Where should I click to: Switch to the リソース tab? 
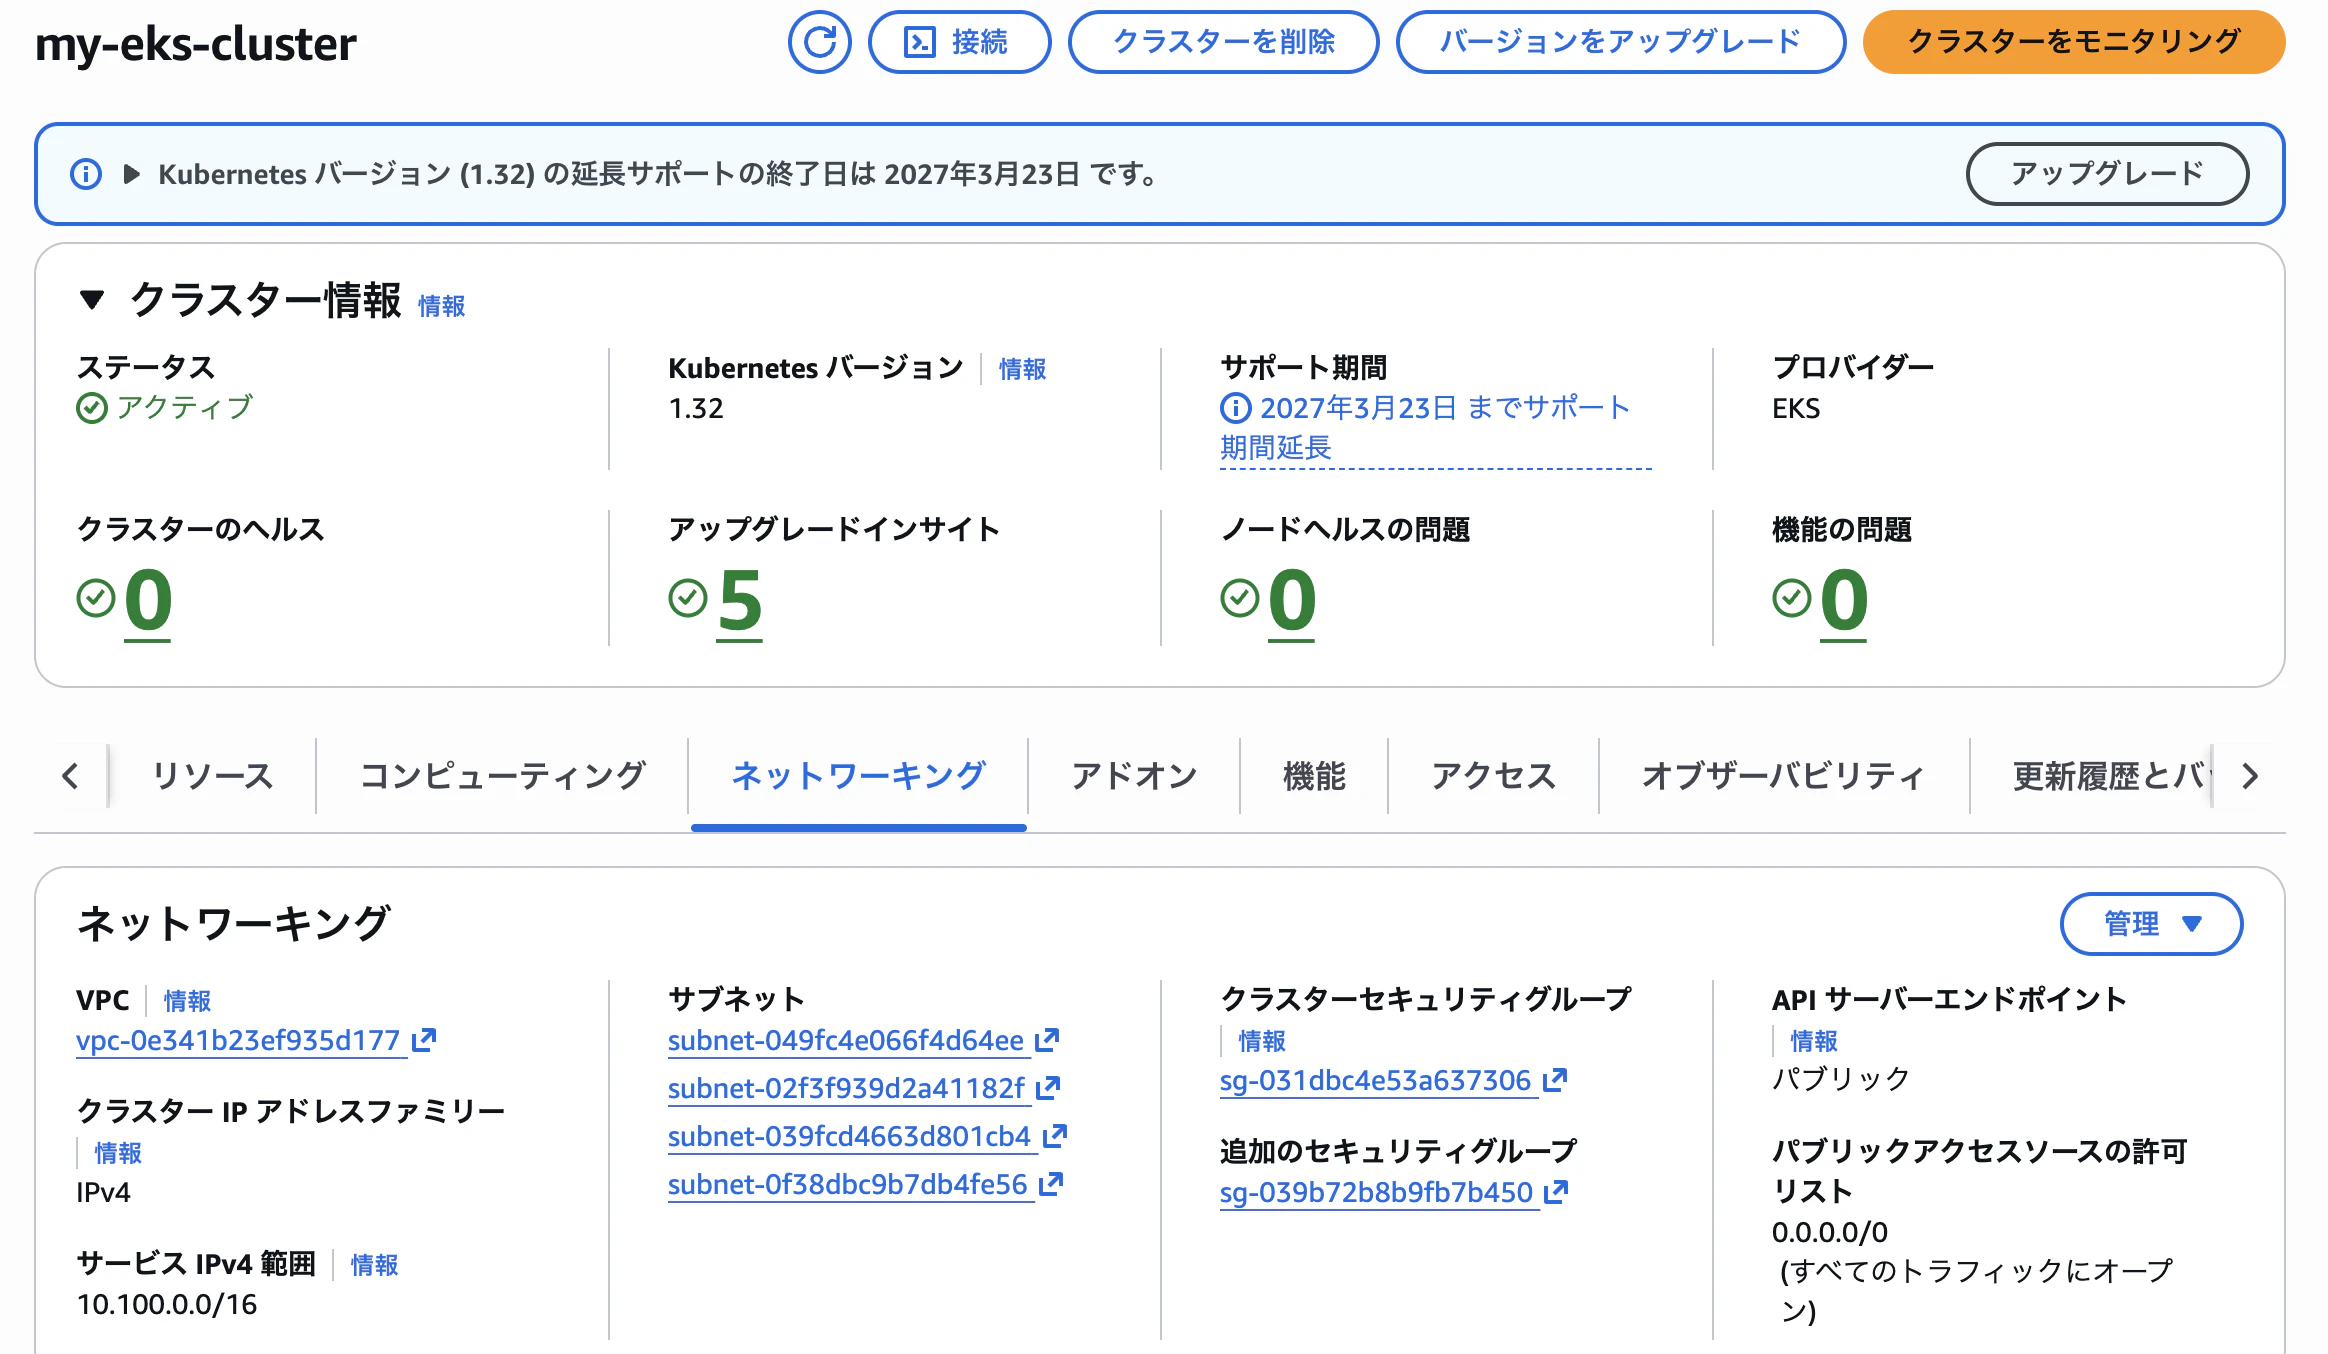click(212, 776)
